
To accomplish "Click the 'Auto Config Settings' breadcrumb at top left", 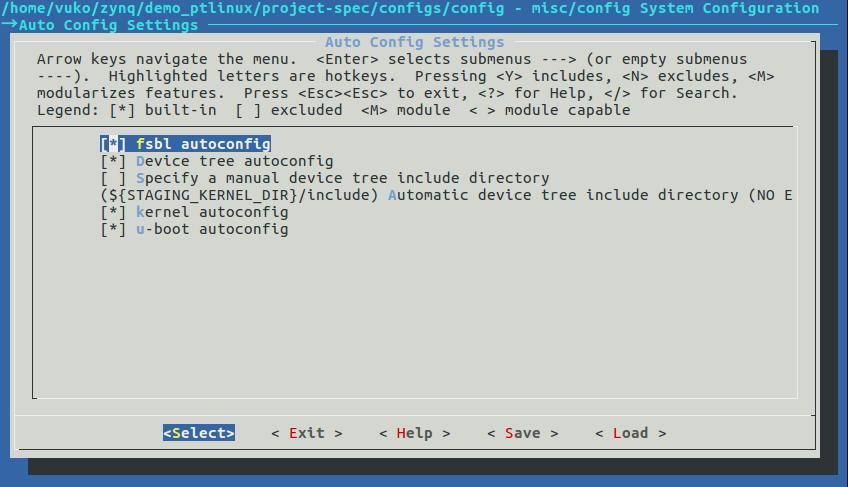I will [x=109, y=25].
